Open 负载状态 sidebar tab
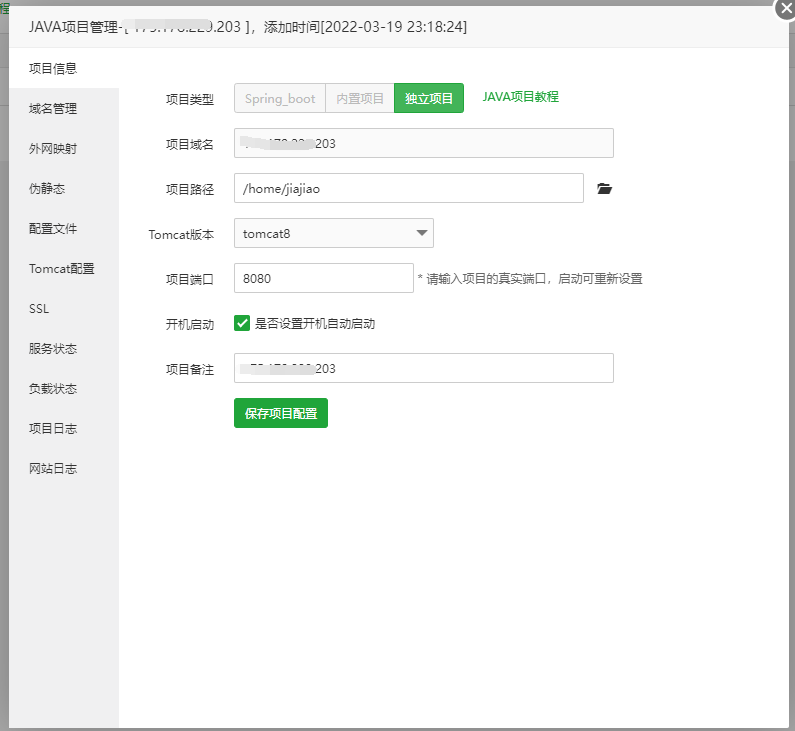 pyautogui.click(x=64, y=389)
